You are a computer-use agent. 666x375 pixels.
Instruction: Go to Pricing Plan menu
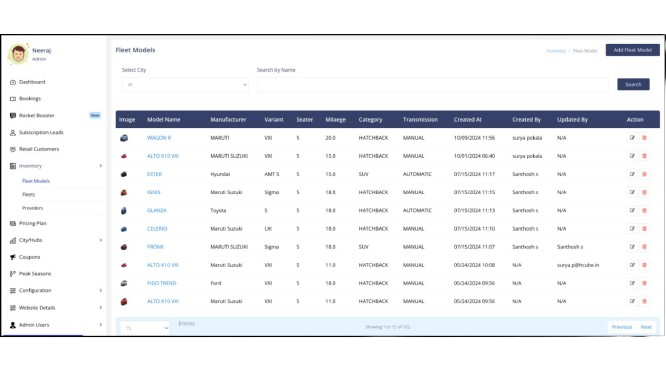click(33, 223)
